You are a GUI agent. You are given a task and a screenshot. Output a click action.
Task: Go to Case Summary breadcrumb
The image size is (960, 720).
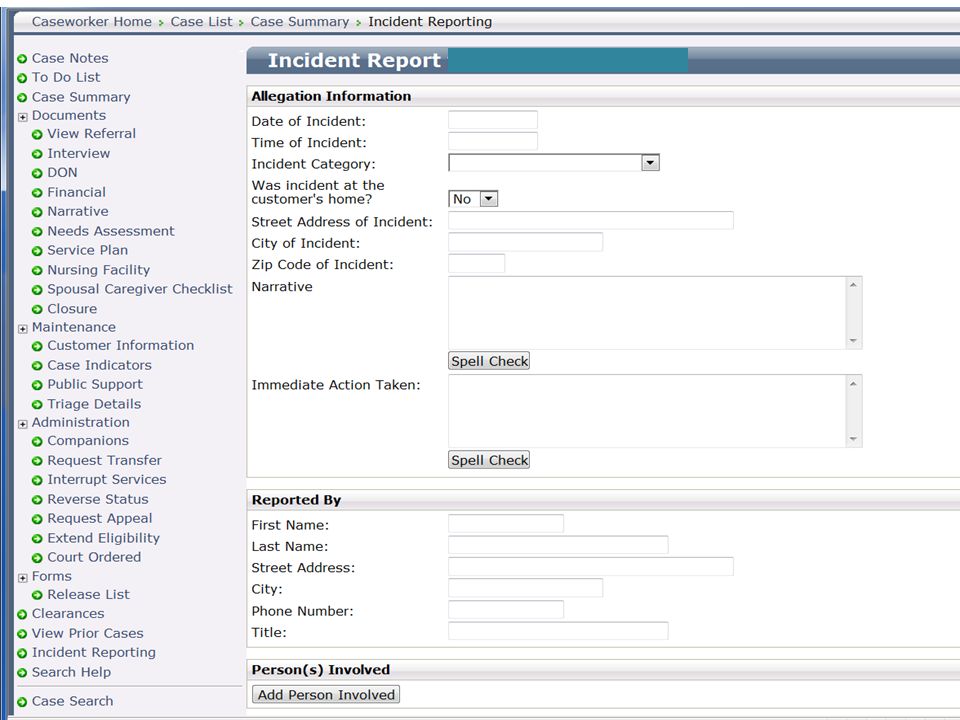pos(300,21)
